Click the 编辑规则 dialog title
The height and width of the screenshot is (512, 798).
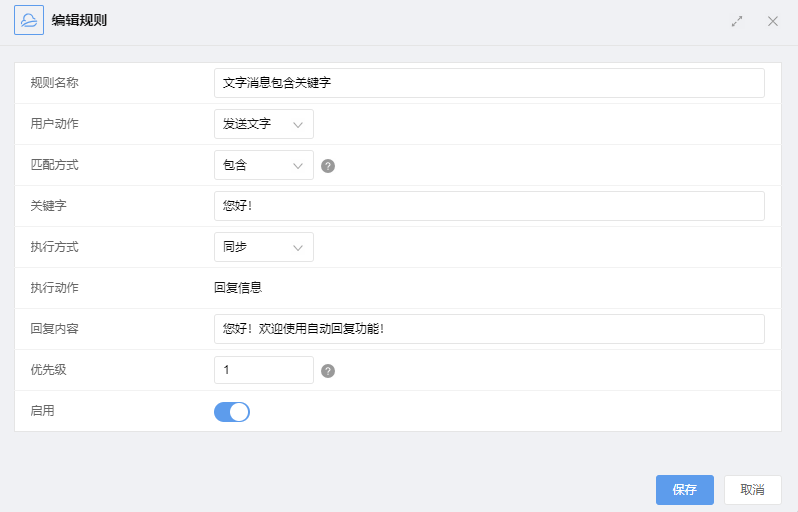coord(79,20)
